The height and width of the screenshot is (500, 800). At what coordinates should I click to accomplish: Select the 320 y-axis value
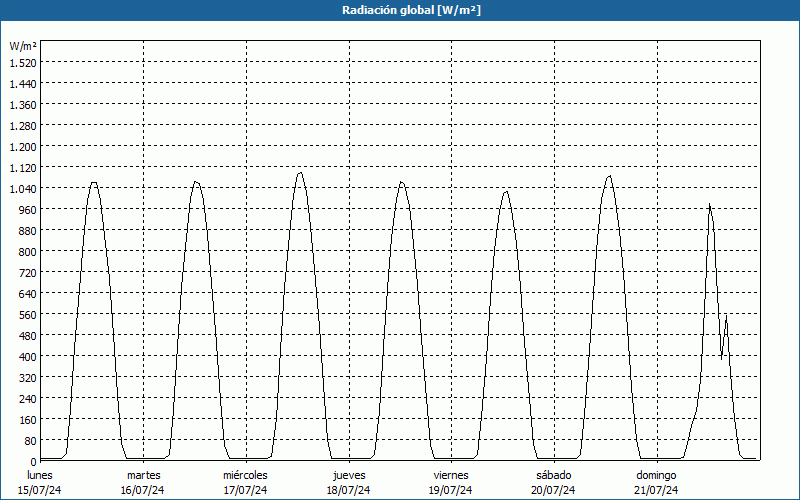pos(29,378)
